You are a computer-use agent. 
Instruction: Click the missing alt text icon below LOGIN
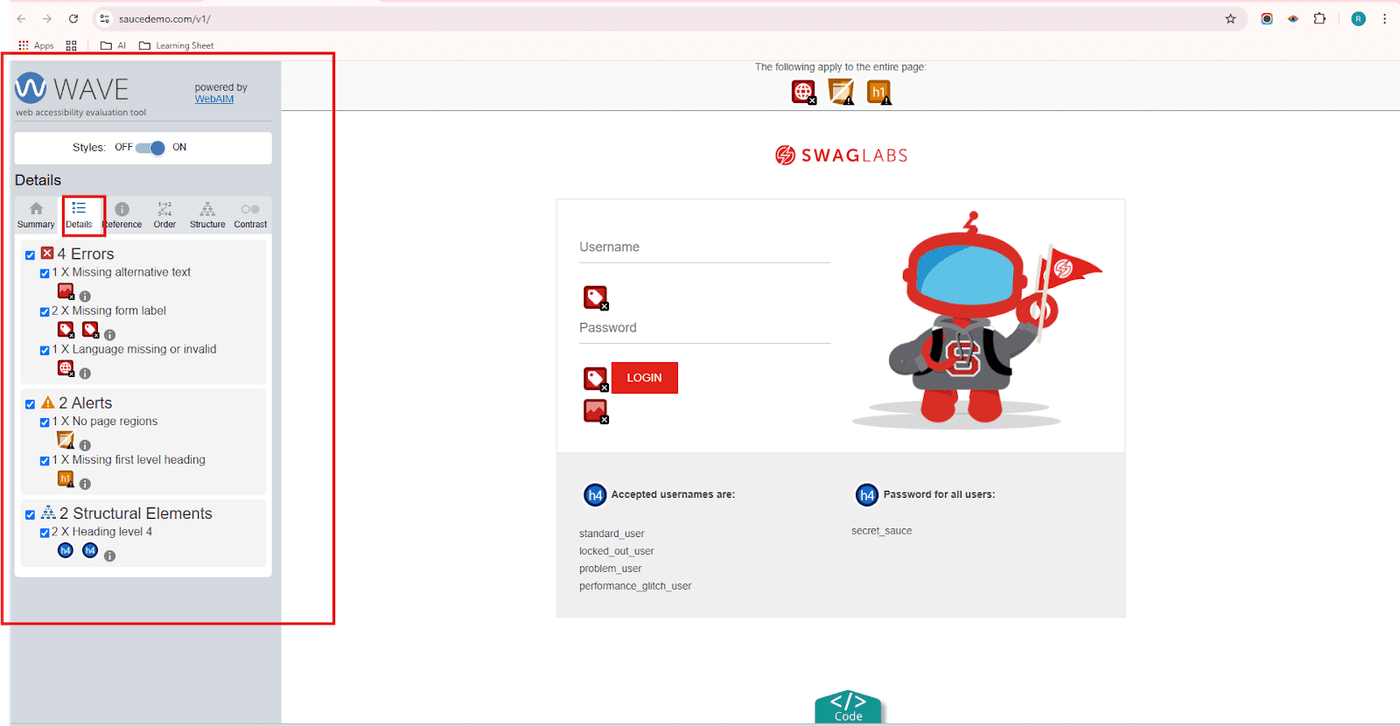click(x=596, y=411)
